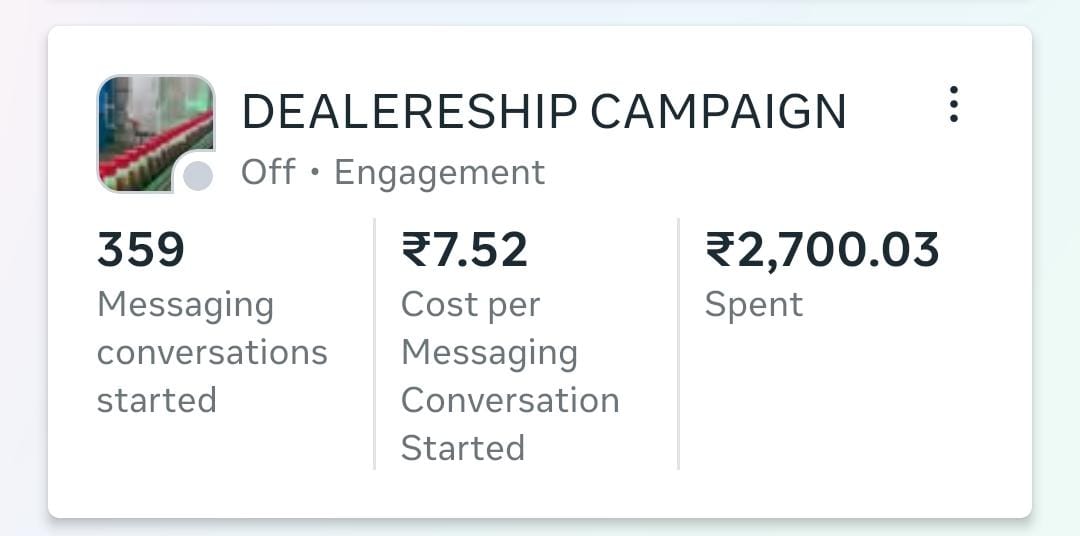This screenshot has height=536, width=1080.
Task: Open the three-dot more options menu
Action: click(953, 104)
